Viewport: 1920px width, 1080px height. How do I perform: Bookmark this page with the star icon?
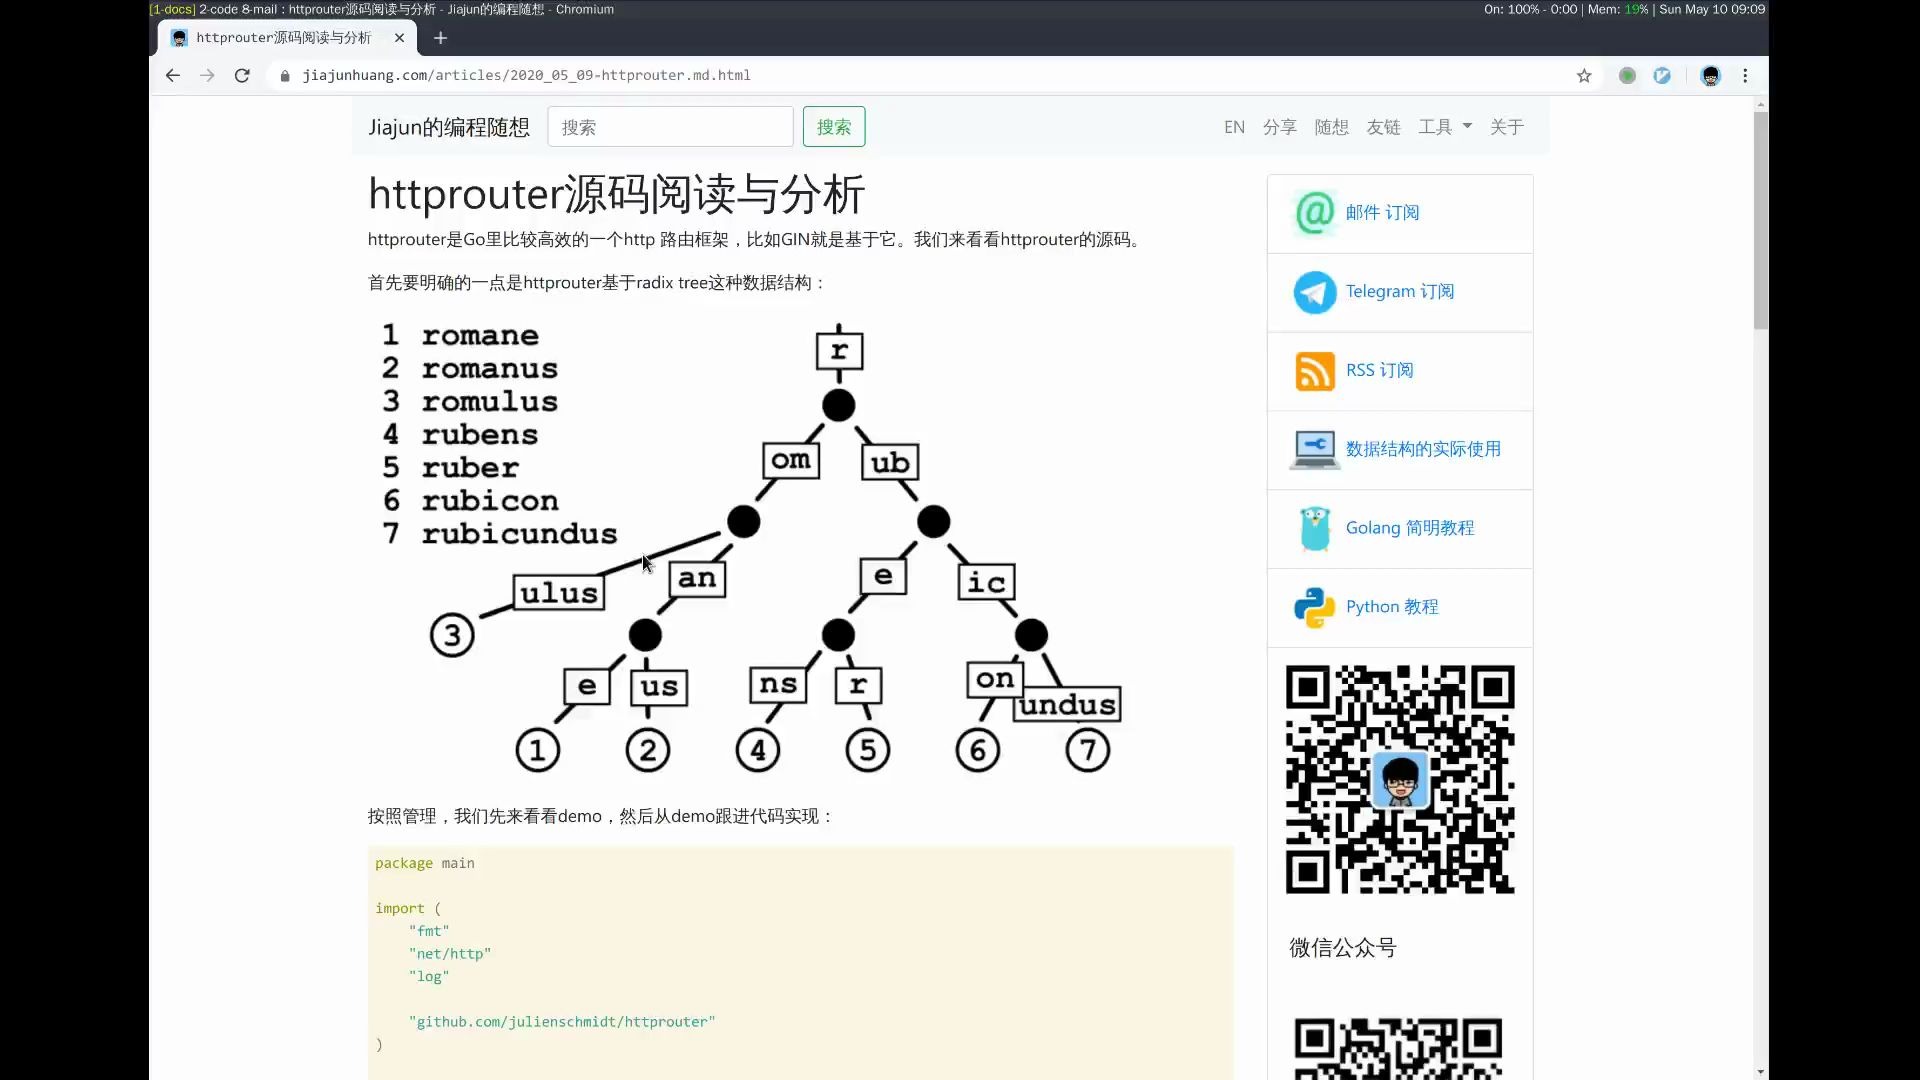pyautogui.click(x=1584, y=75)
